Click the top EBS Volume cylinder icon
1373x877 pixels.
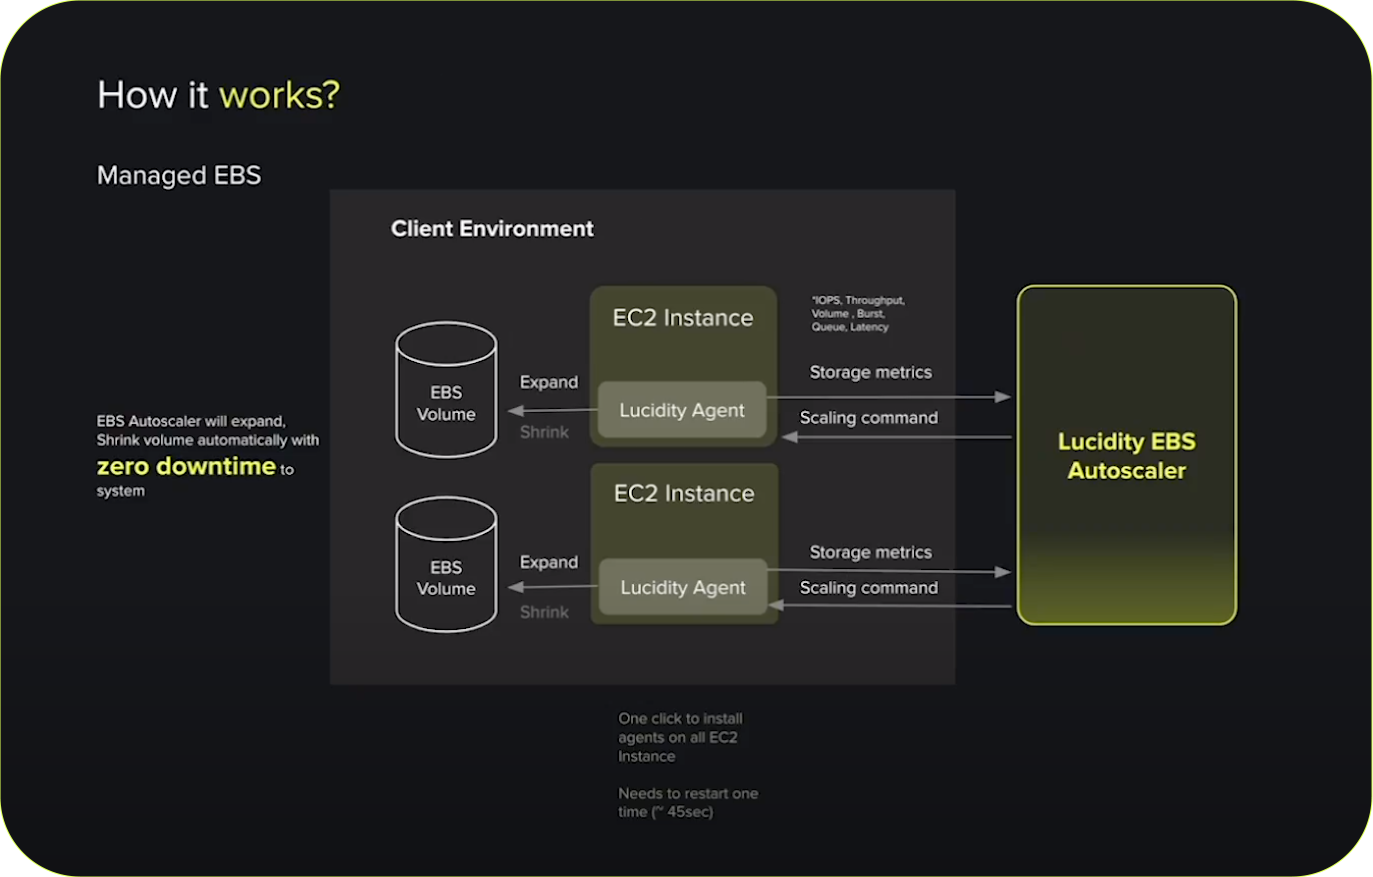[446, 390]
